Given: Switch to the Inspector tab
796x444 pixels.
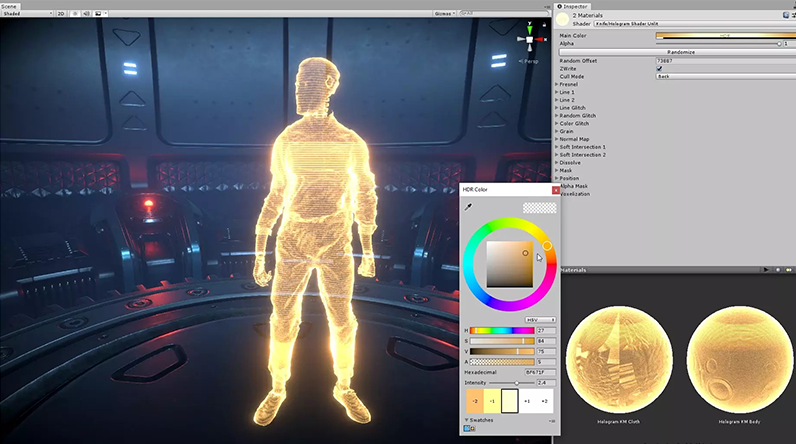Looking at the screenshot, I should click(x=572, y=6).
